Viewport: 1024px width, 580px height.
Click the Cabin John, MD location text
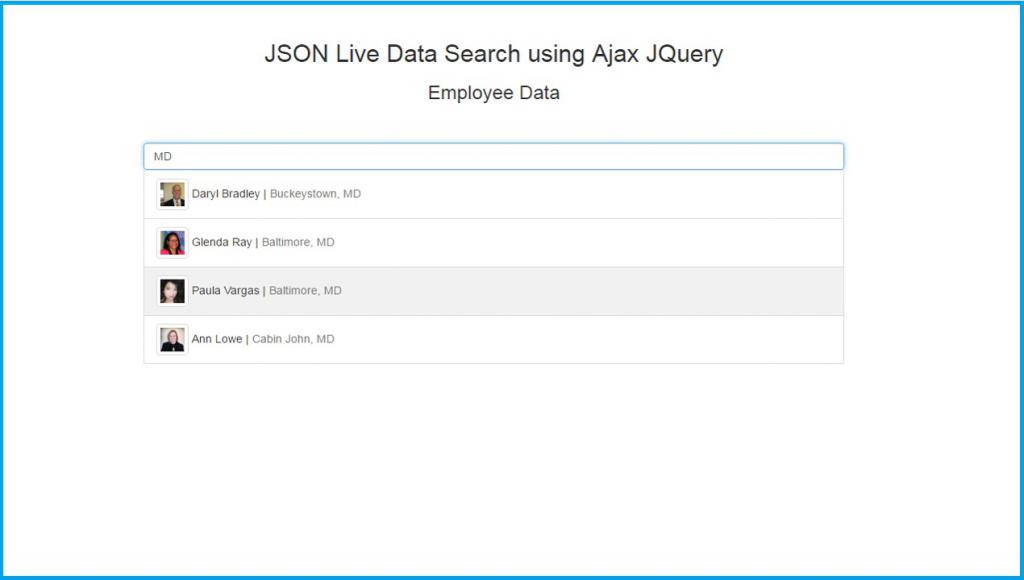(x=293, y=339)
